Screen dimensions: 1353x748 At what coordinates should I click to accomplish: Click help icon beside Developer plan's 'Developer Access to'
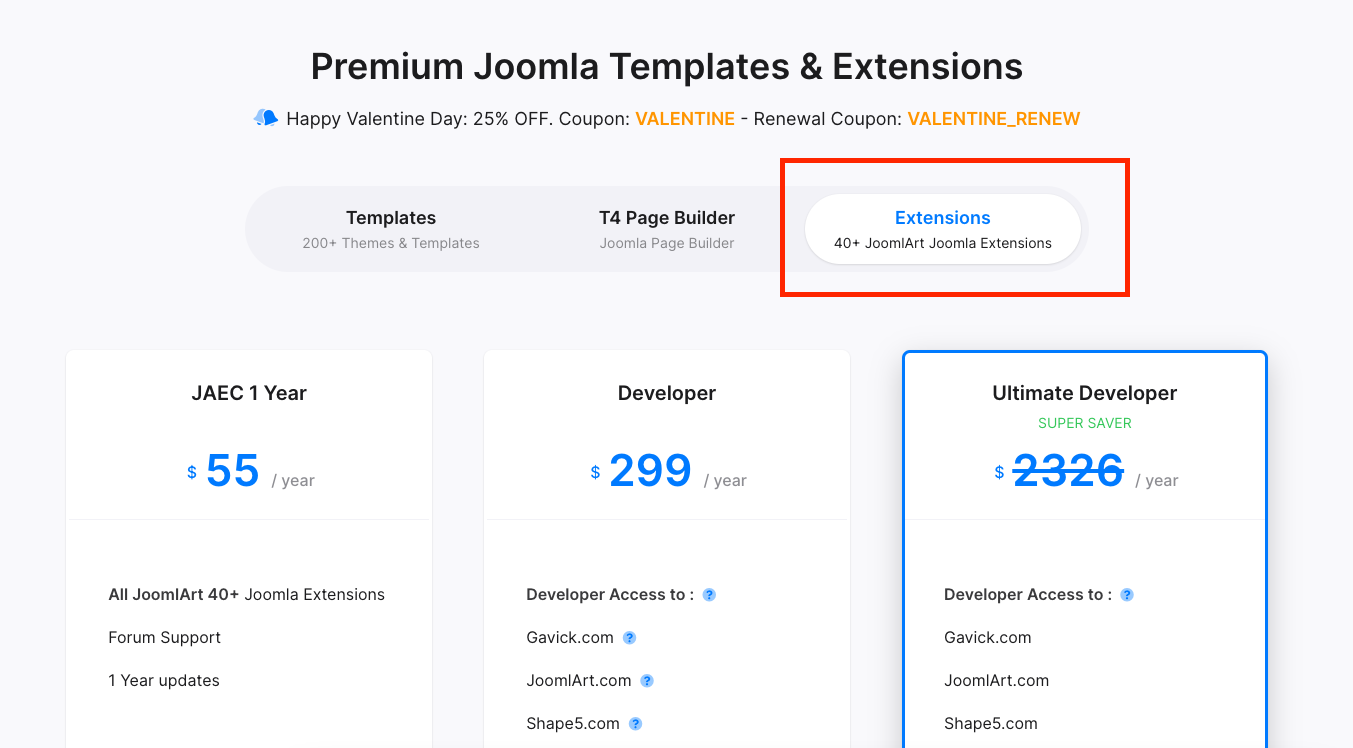click(x=709, y=595)
